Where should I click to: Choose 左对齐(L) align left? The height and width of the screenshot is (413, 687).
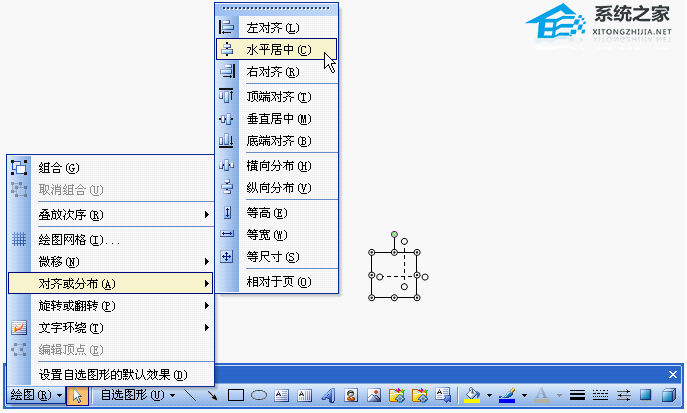pyautogui.click(x=276, y=28)
